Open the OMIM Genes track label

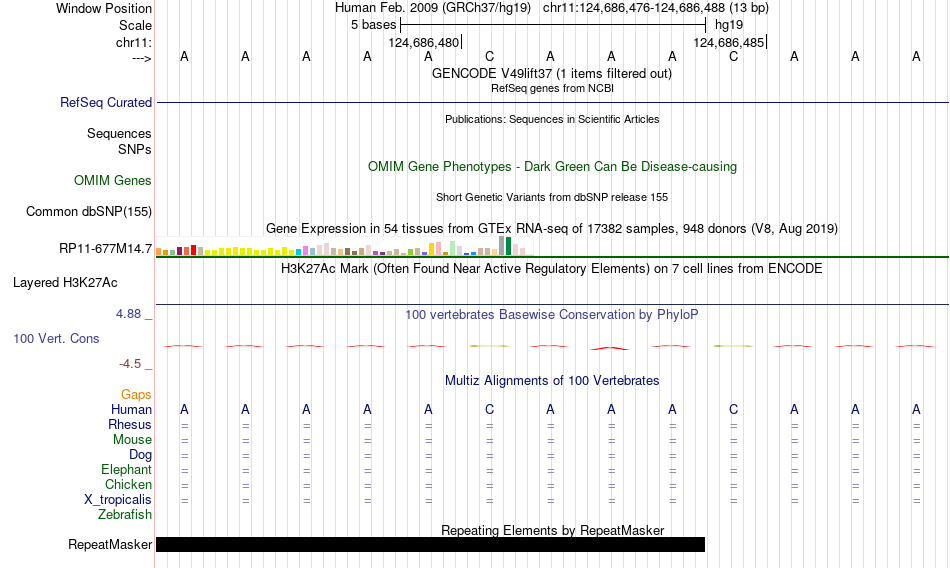(x=113, y=181)
